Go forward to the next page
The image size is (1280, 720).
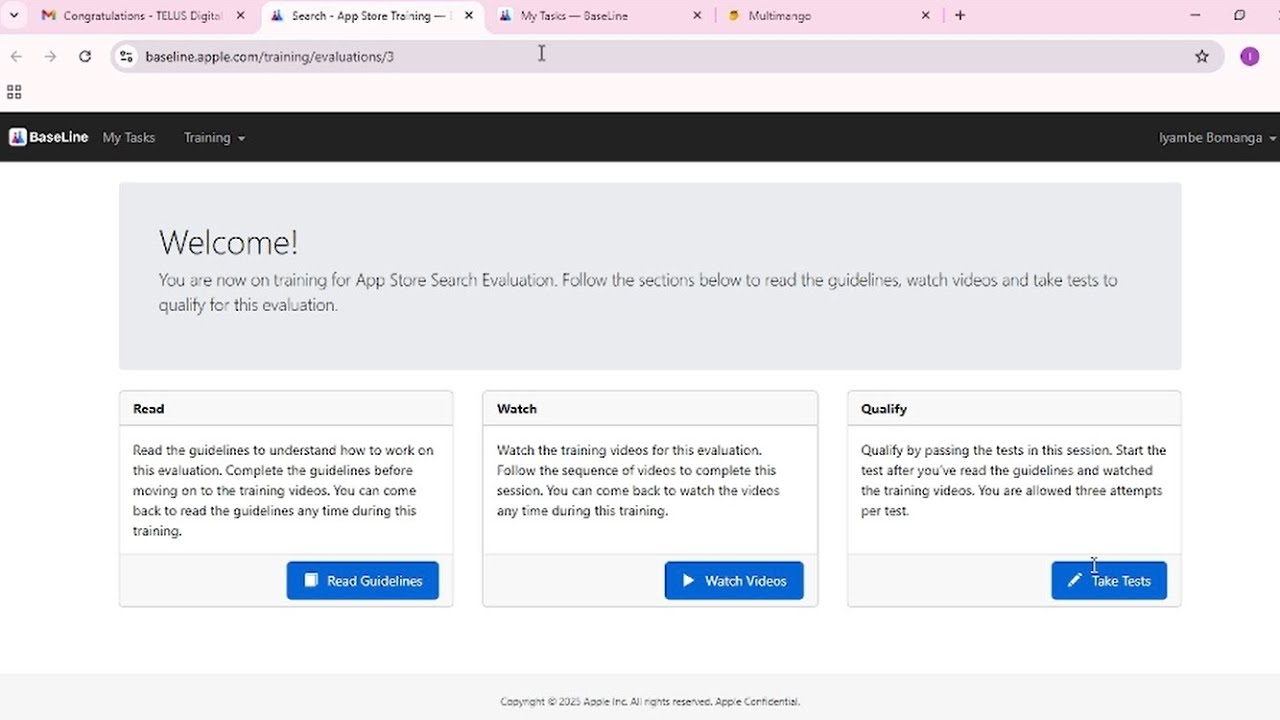click(50, 57)
